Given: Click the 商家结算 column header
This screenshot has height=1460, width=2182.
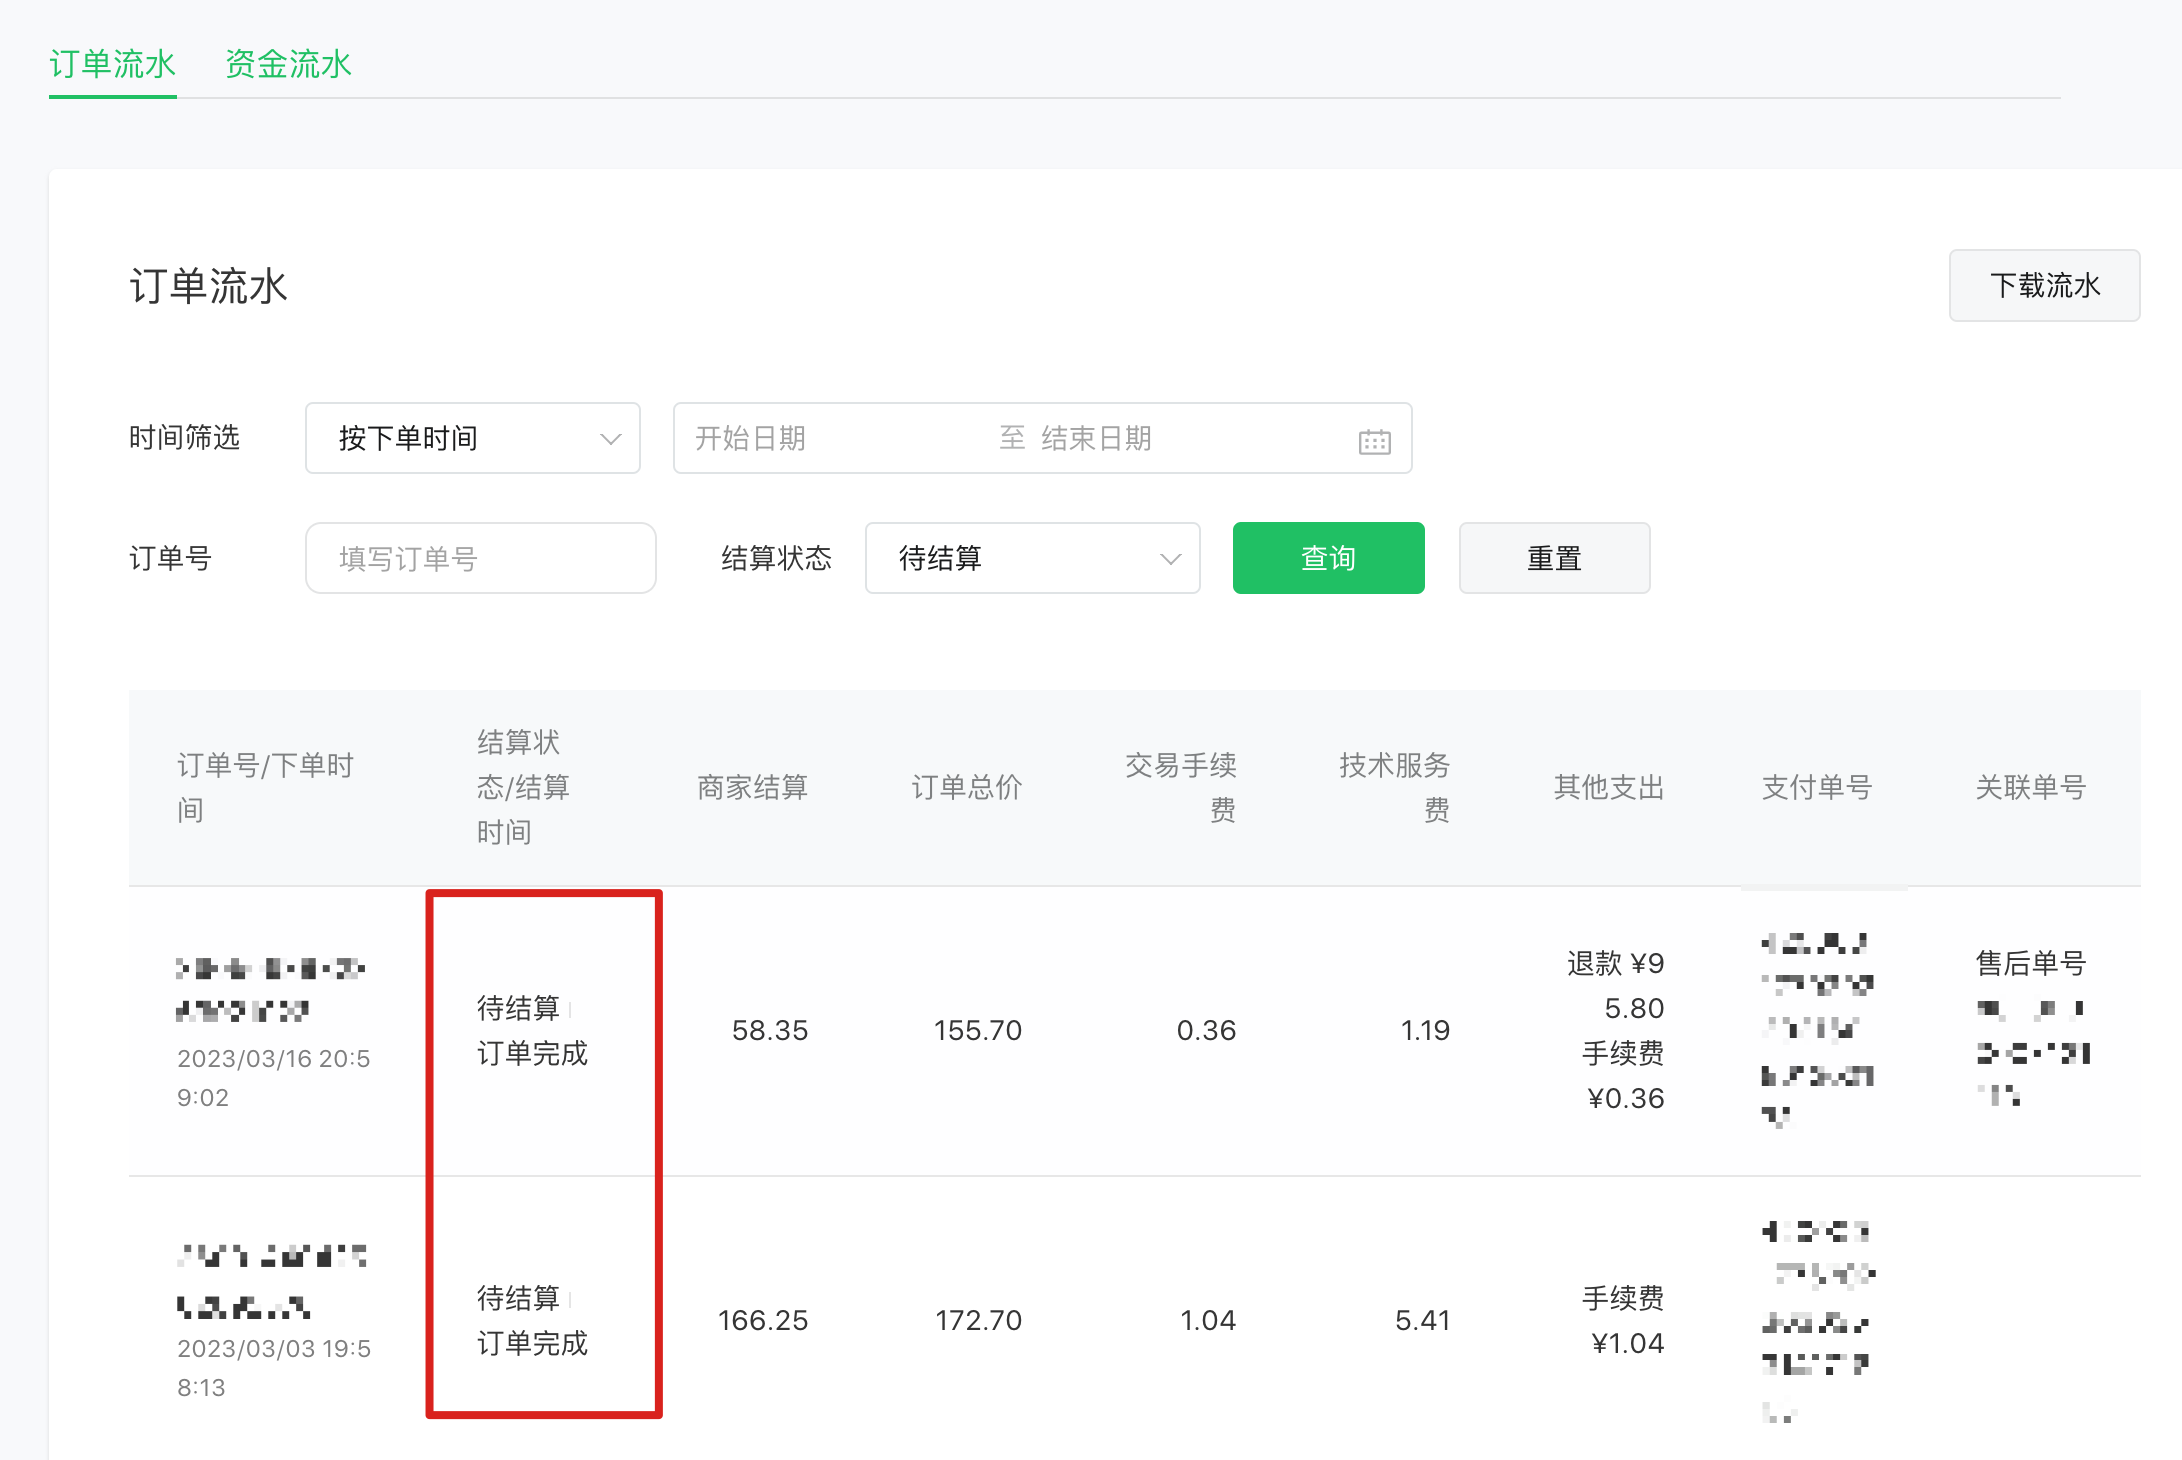Looking at the screenshot, I should [752, 788].
